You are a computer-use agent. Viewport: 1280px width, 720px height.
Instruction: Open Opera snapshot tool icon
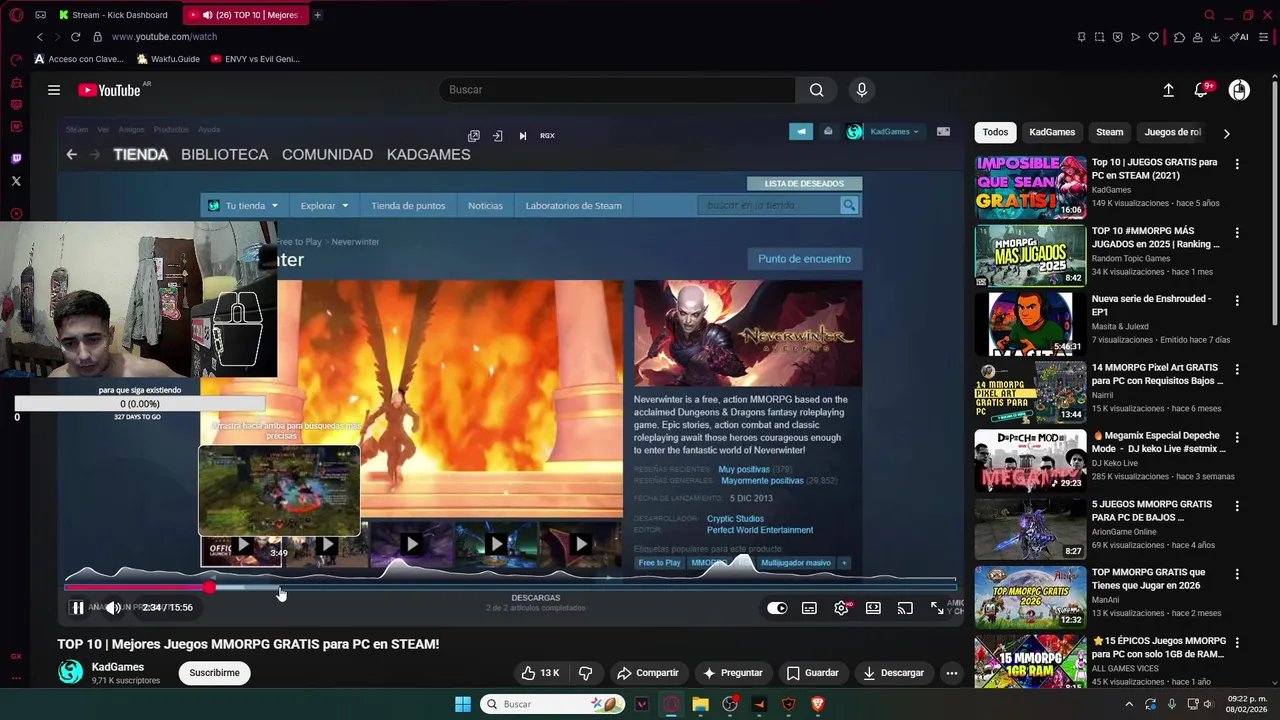pos(1099,37)
